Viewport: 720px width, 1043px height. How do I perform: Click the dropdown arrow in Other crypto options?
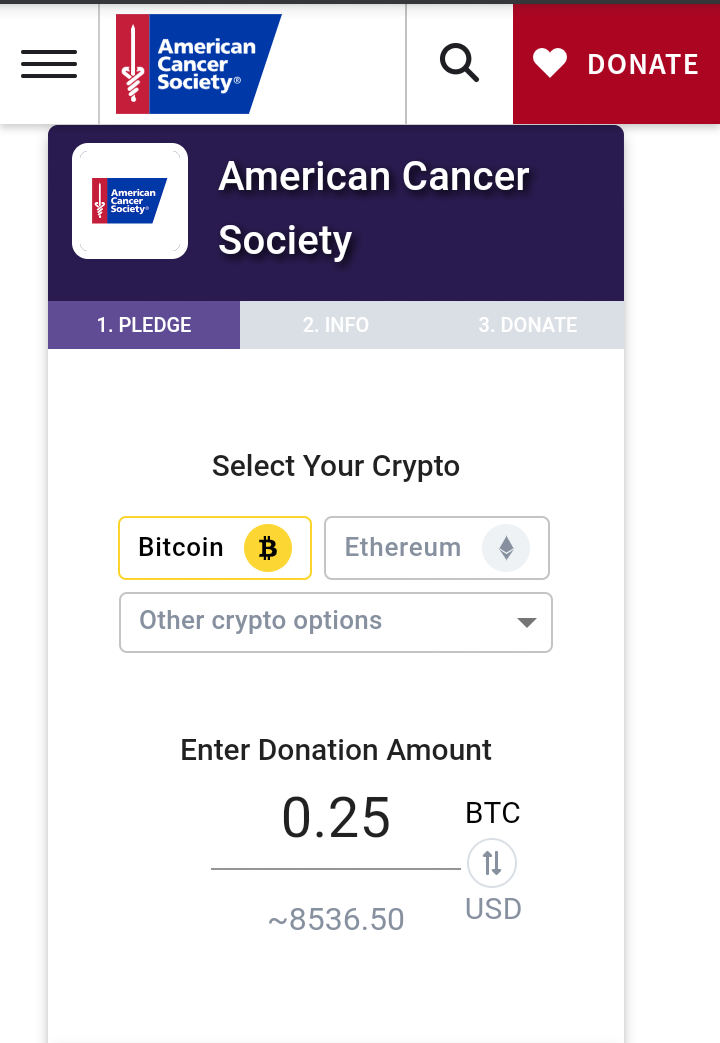[527, 623]
